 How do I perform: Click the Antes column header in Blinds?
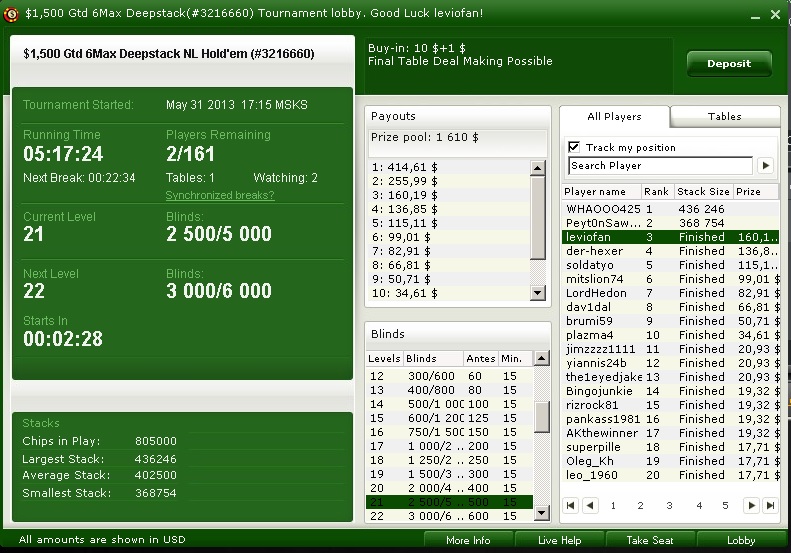[481, 358]
